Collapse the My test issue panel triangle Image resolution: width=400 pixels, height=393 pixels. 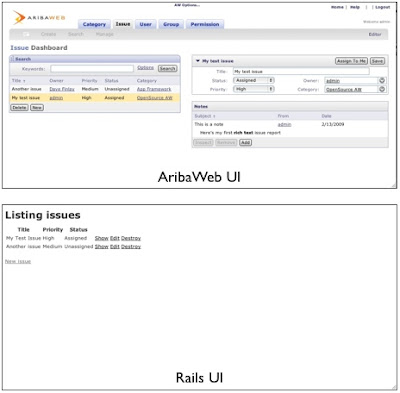(198, 61)
